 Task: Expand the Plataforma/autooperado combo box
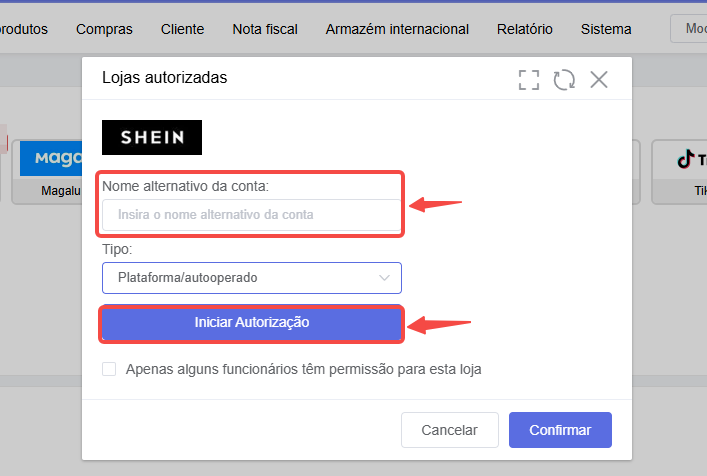[x=252, y=278]
